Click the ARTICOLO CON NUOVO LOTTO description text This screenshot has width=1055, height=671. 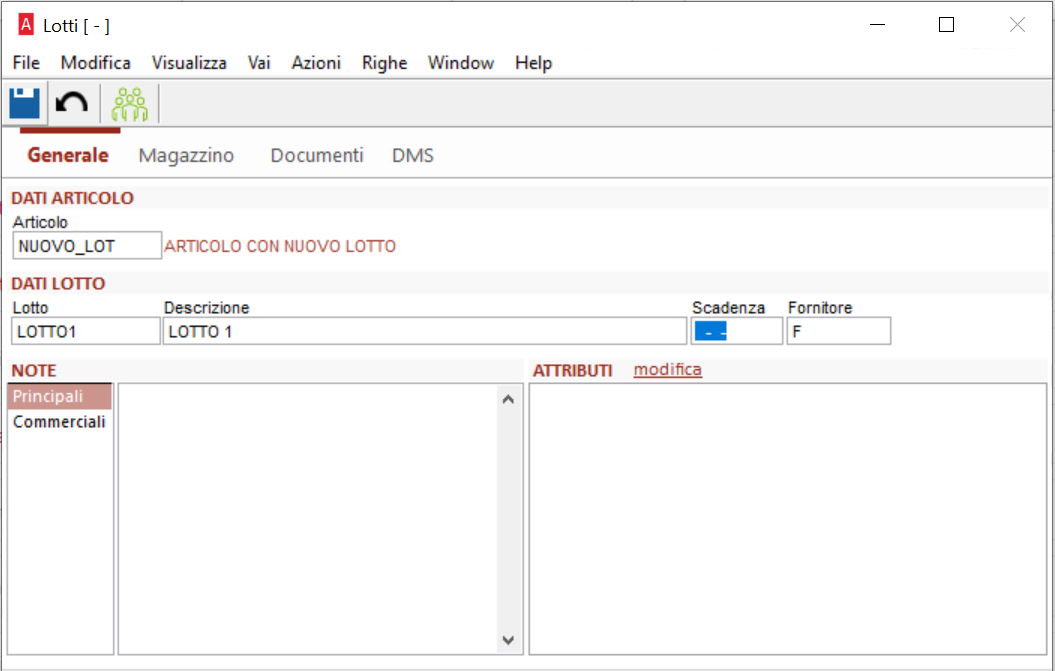click(280, 246)
